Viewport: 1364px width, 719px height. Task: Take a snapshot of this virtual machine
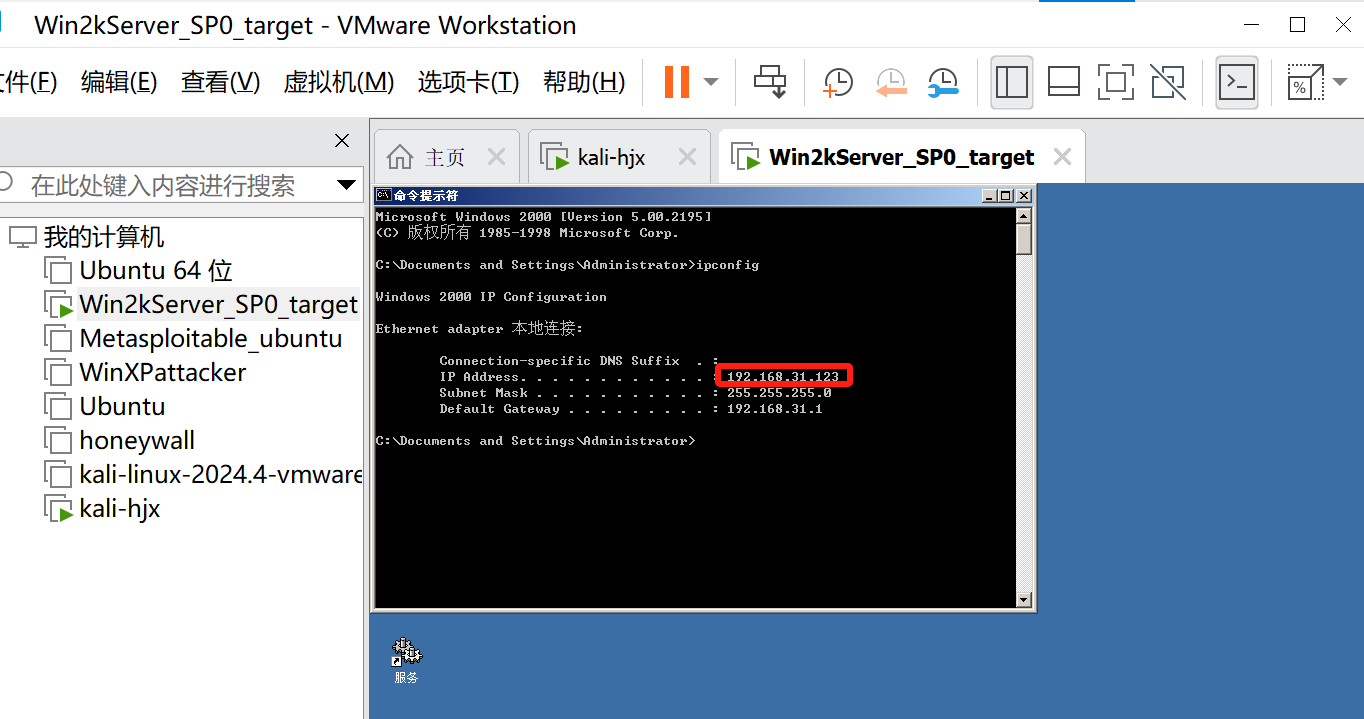click(x=837, y=82)
